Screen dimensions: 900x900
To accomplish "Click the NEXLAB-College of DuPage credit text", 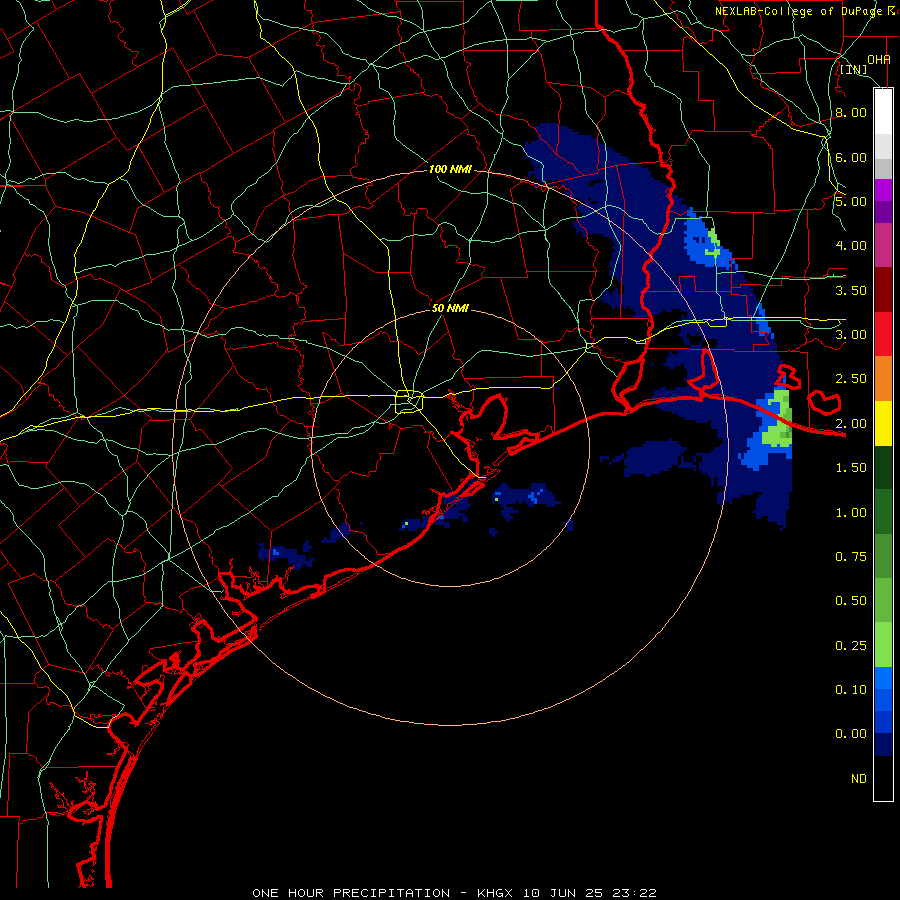I will pyautogui.click(x=807, y=11).
